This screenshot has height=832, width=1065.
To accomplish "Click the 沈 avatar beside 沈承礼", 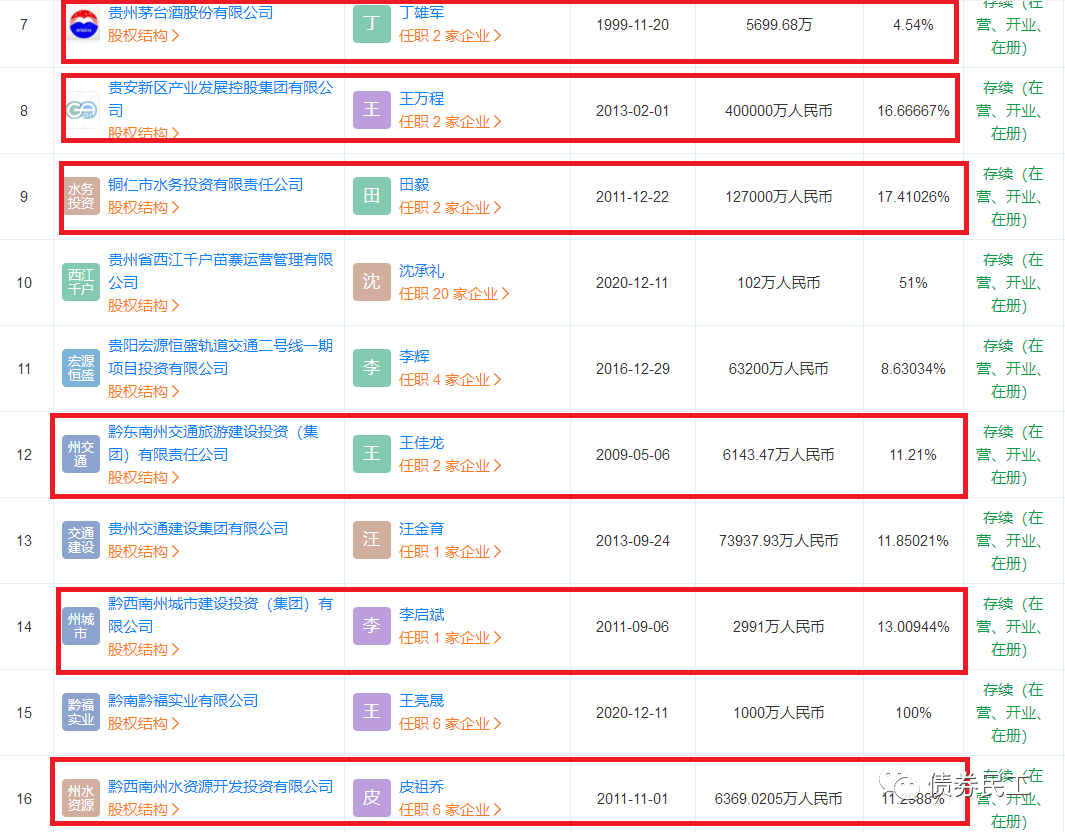I will [x=371, y=282].
